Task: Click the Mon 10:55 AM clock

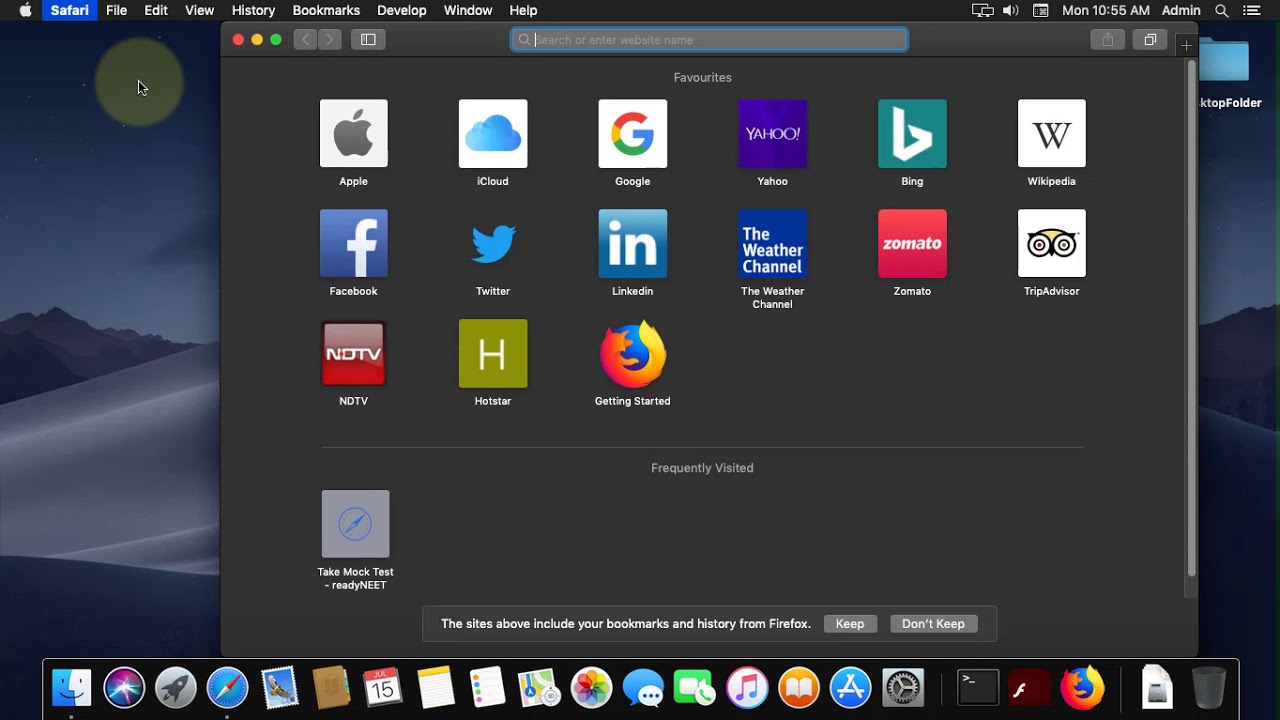Action: pos(1106,10)
